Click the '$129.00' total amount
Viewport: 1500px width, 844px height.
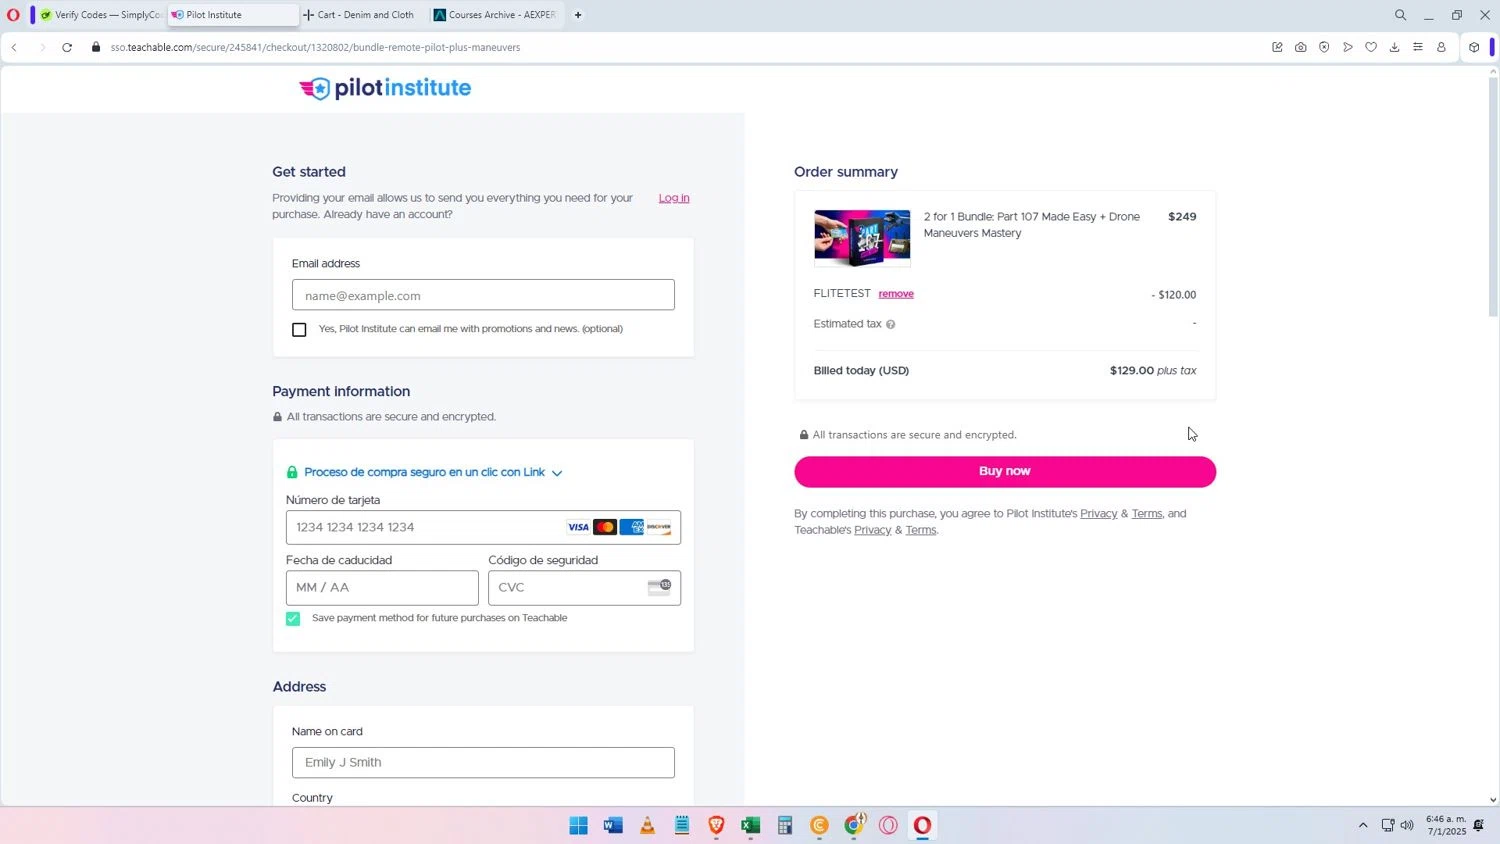point(1131,371)
